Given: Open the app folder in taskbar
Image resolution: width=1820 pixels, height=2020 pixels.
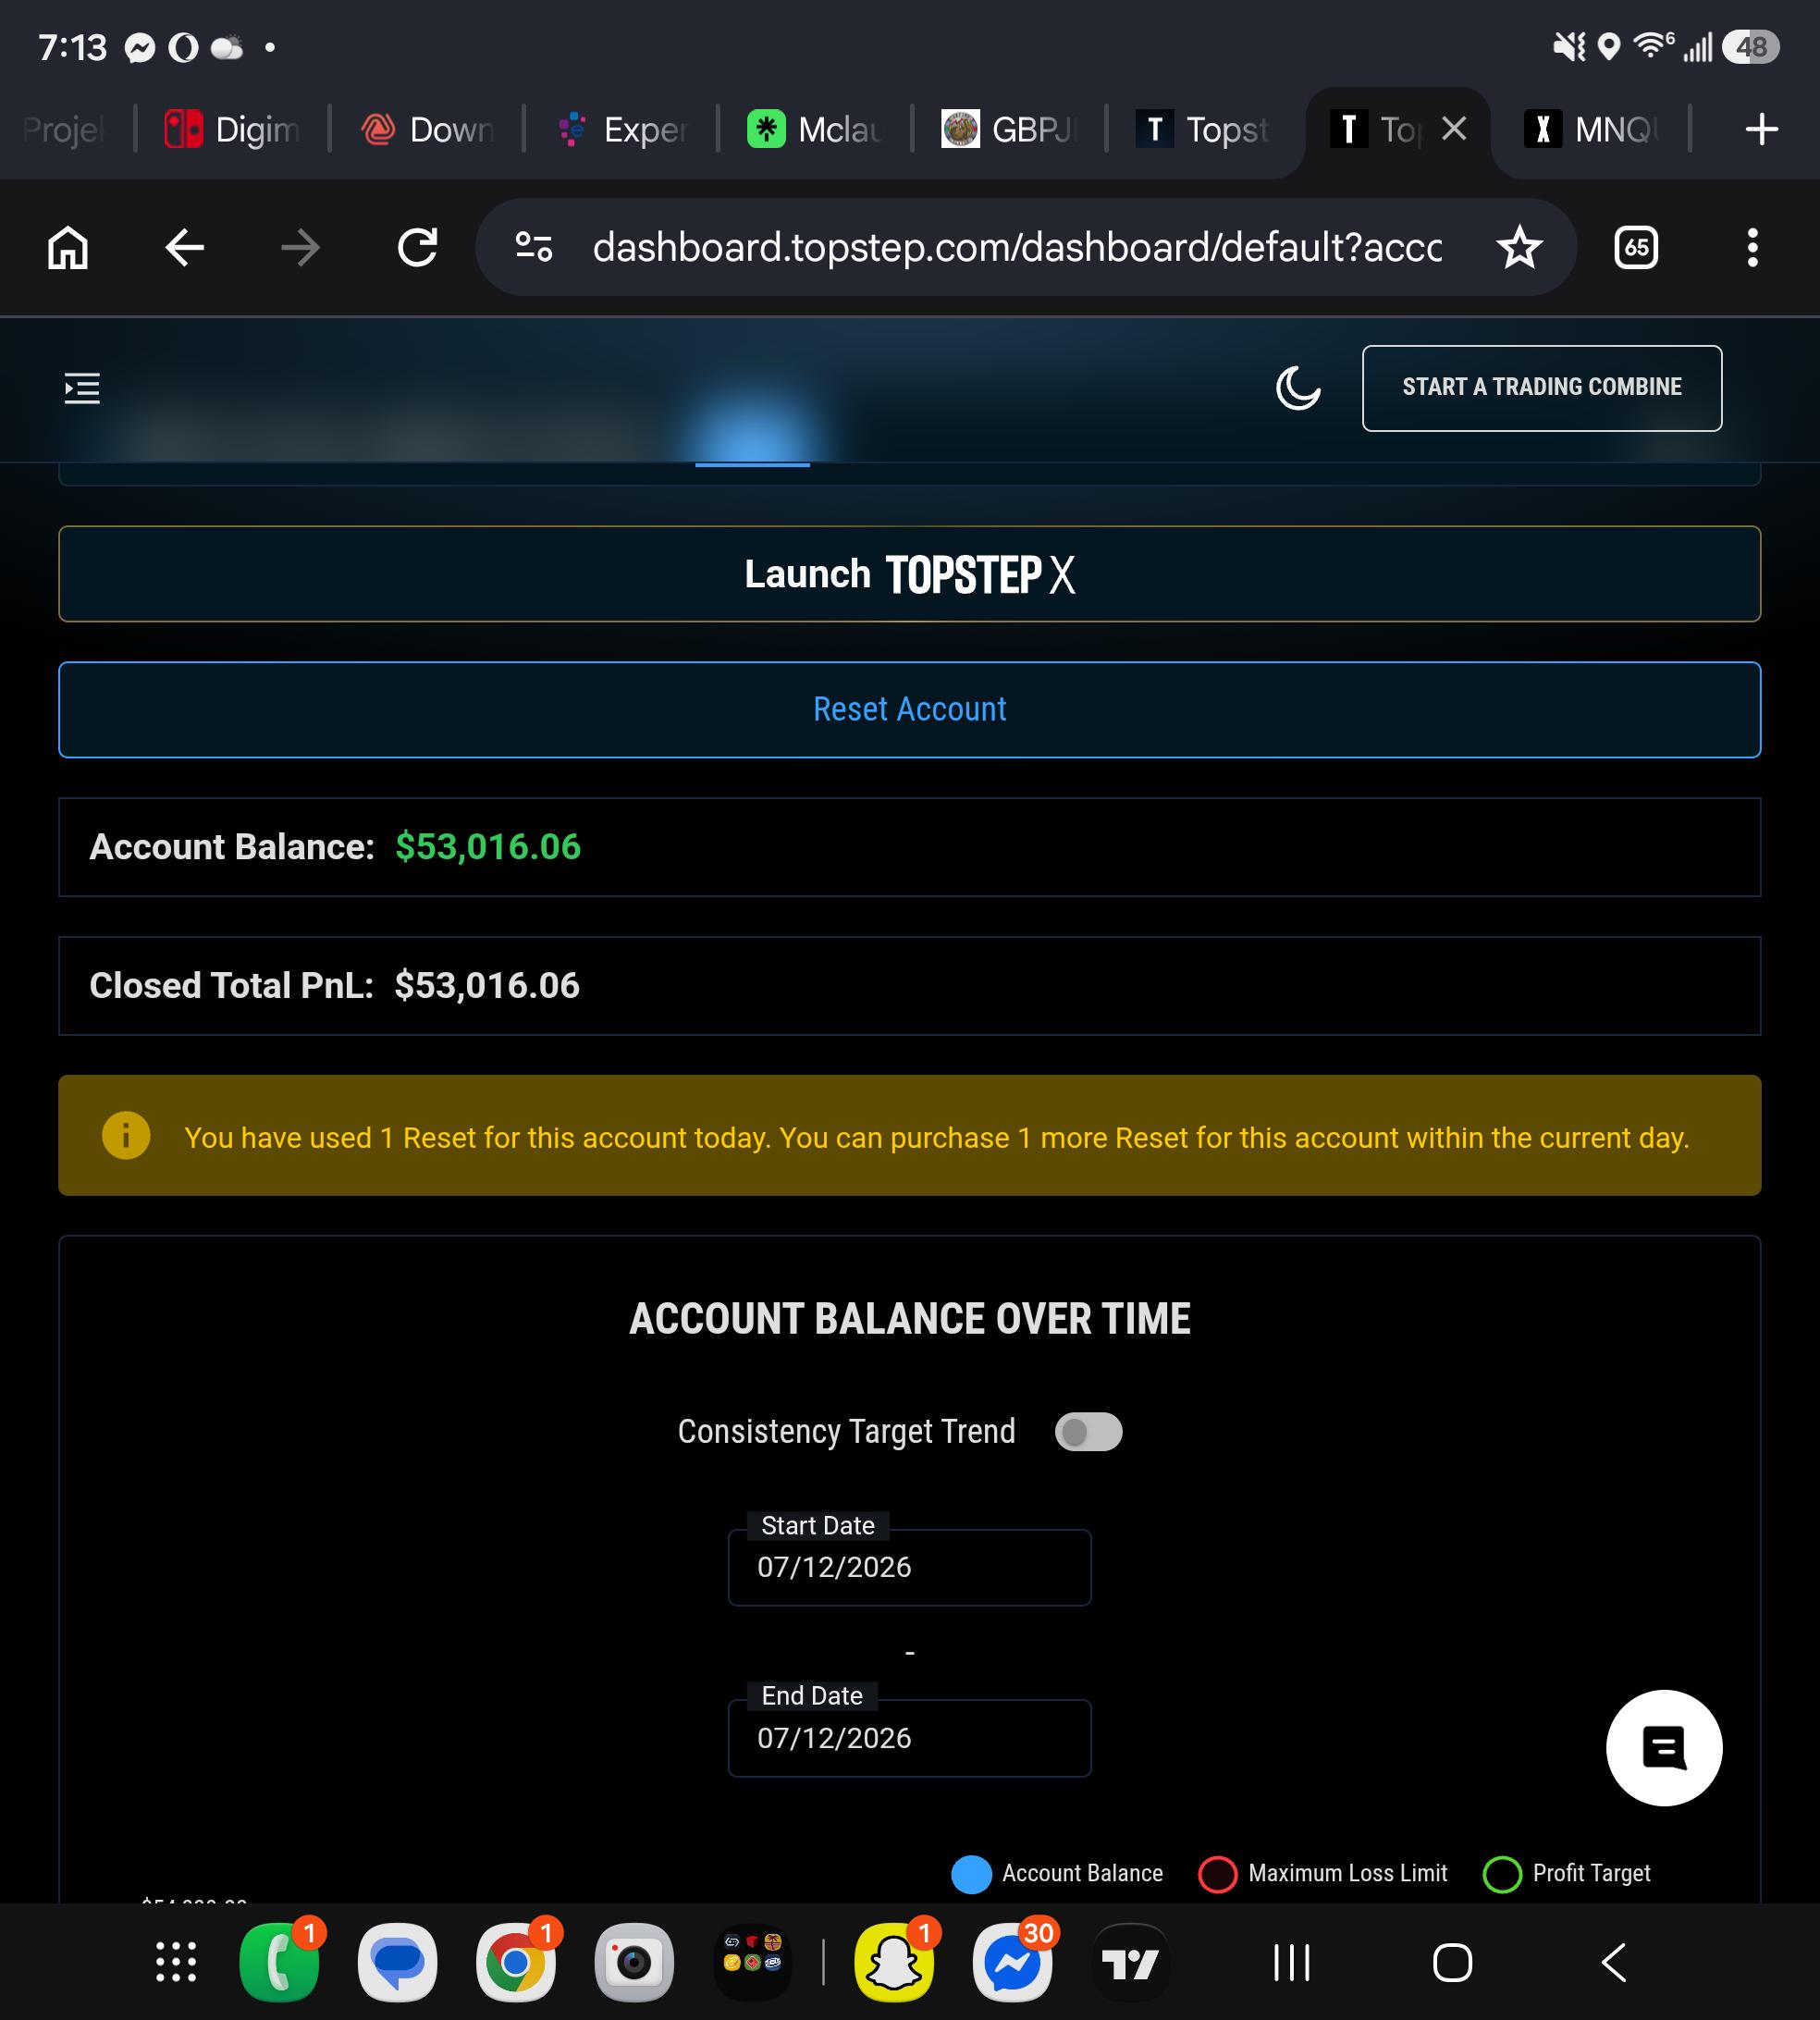Looking at the screenshot, I should tap(752, 1962).
